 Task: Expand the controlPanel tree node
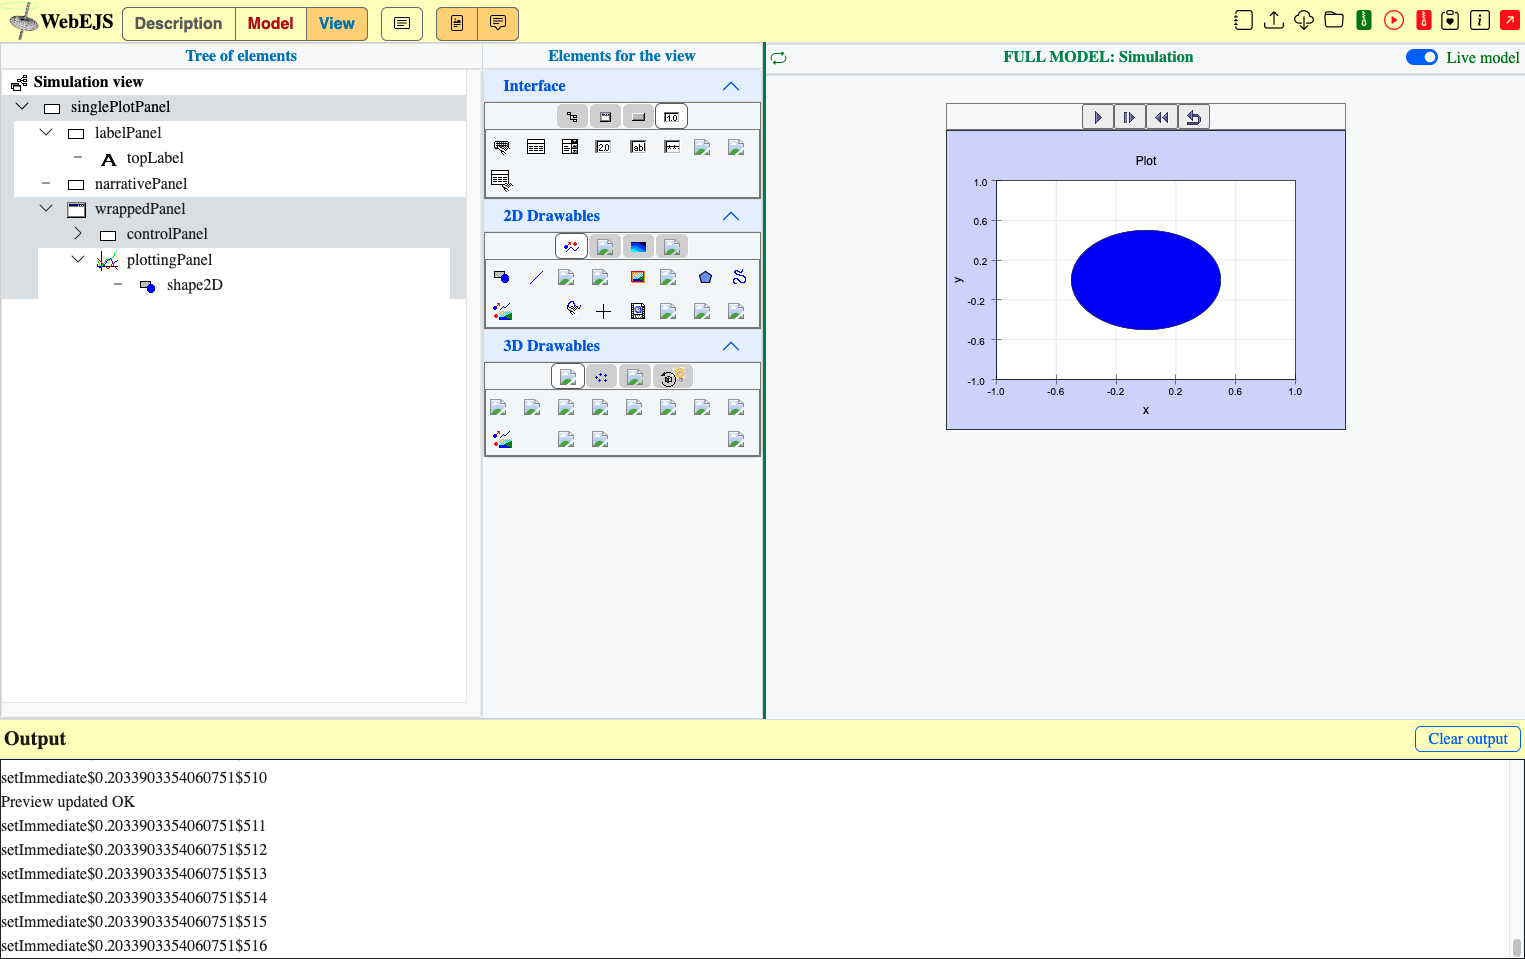click(78, 233)
